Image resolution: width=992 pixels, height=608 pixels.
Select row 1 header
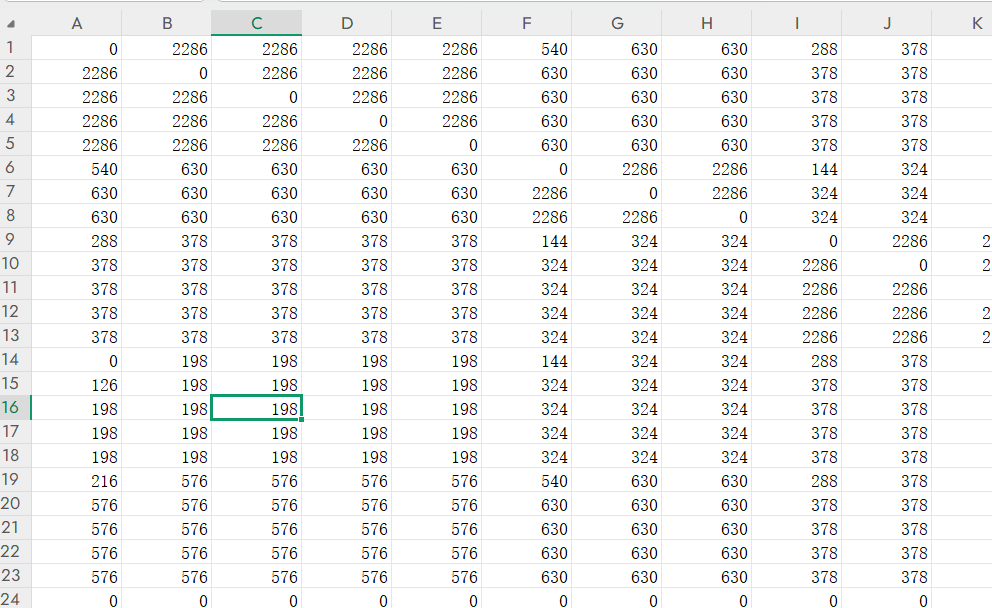click(14, 48)
